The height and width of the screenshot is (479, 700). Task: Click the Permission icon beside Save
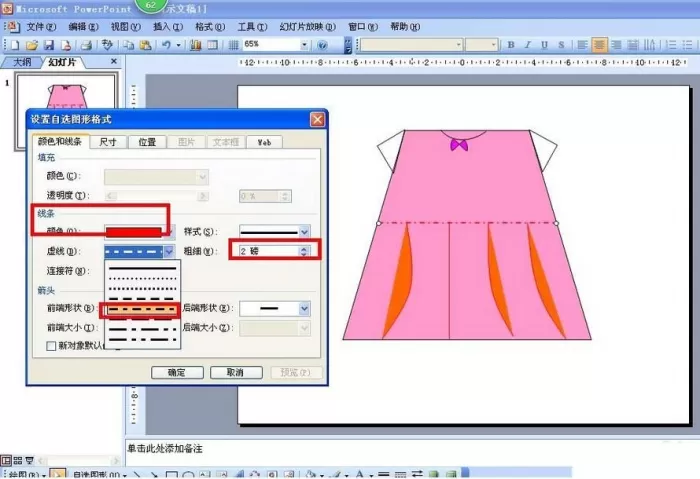(x=66, y=45)
